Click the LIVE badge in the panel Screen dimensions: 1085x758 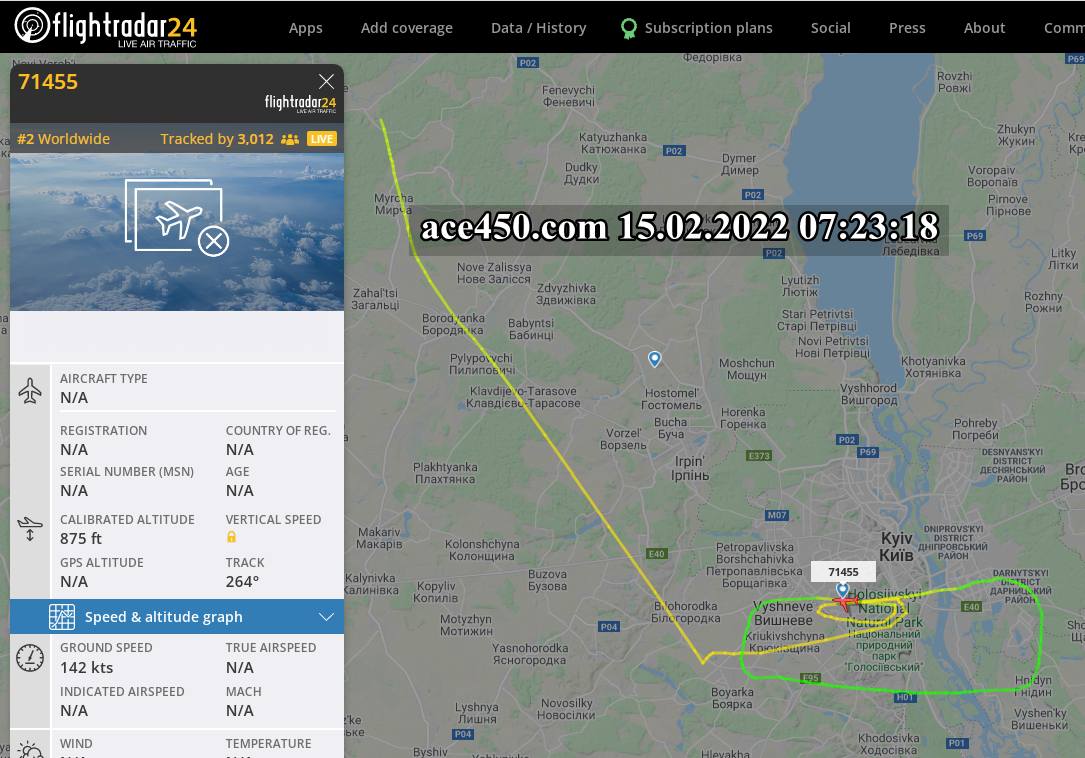click(x=322, y=139)
